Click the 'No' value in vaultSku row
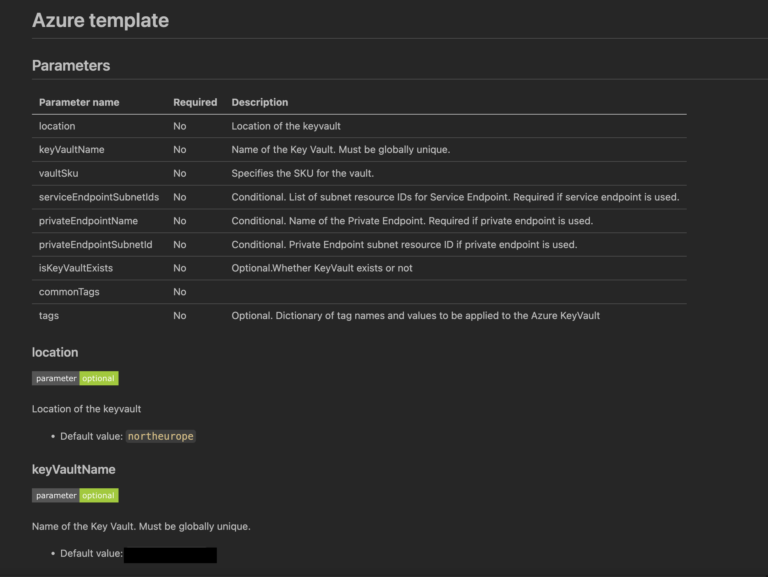The image size is (768, 577). click(180, 173)
